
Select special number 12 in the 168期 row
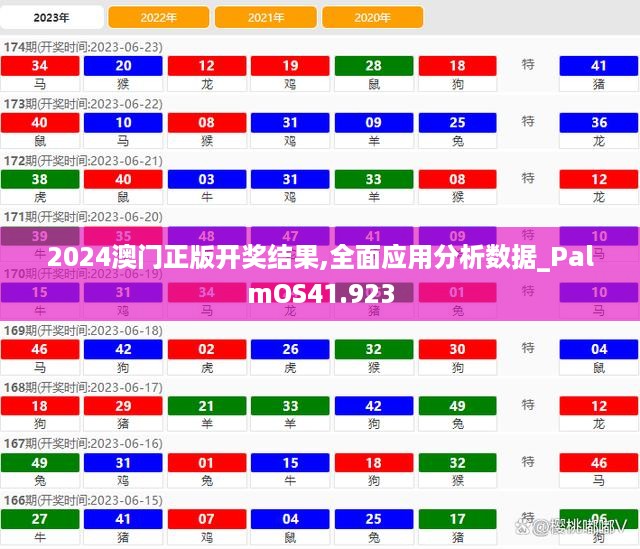tap(599, 406)
